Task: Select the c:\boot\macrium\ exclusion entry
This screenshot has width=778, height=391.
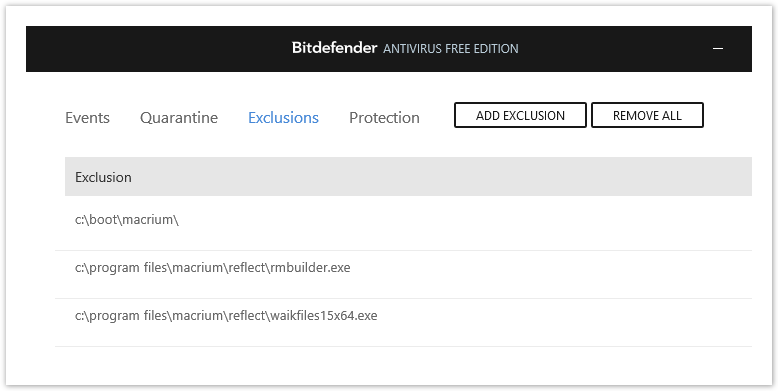Action: [403, 220]
